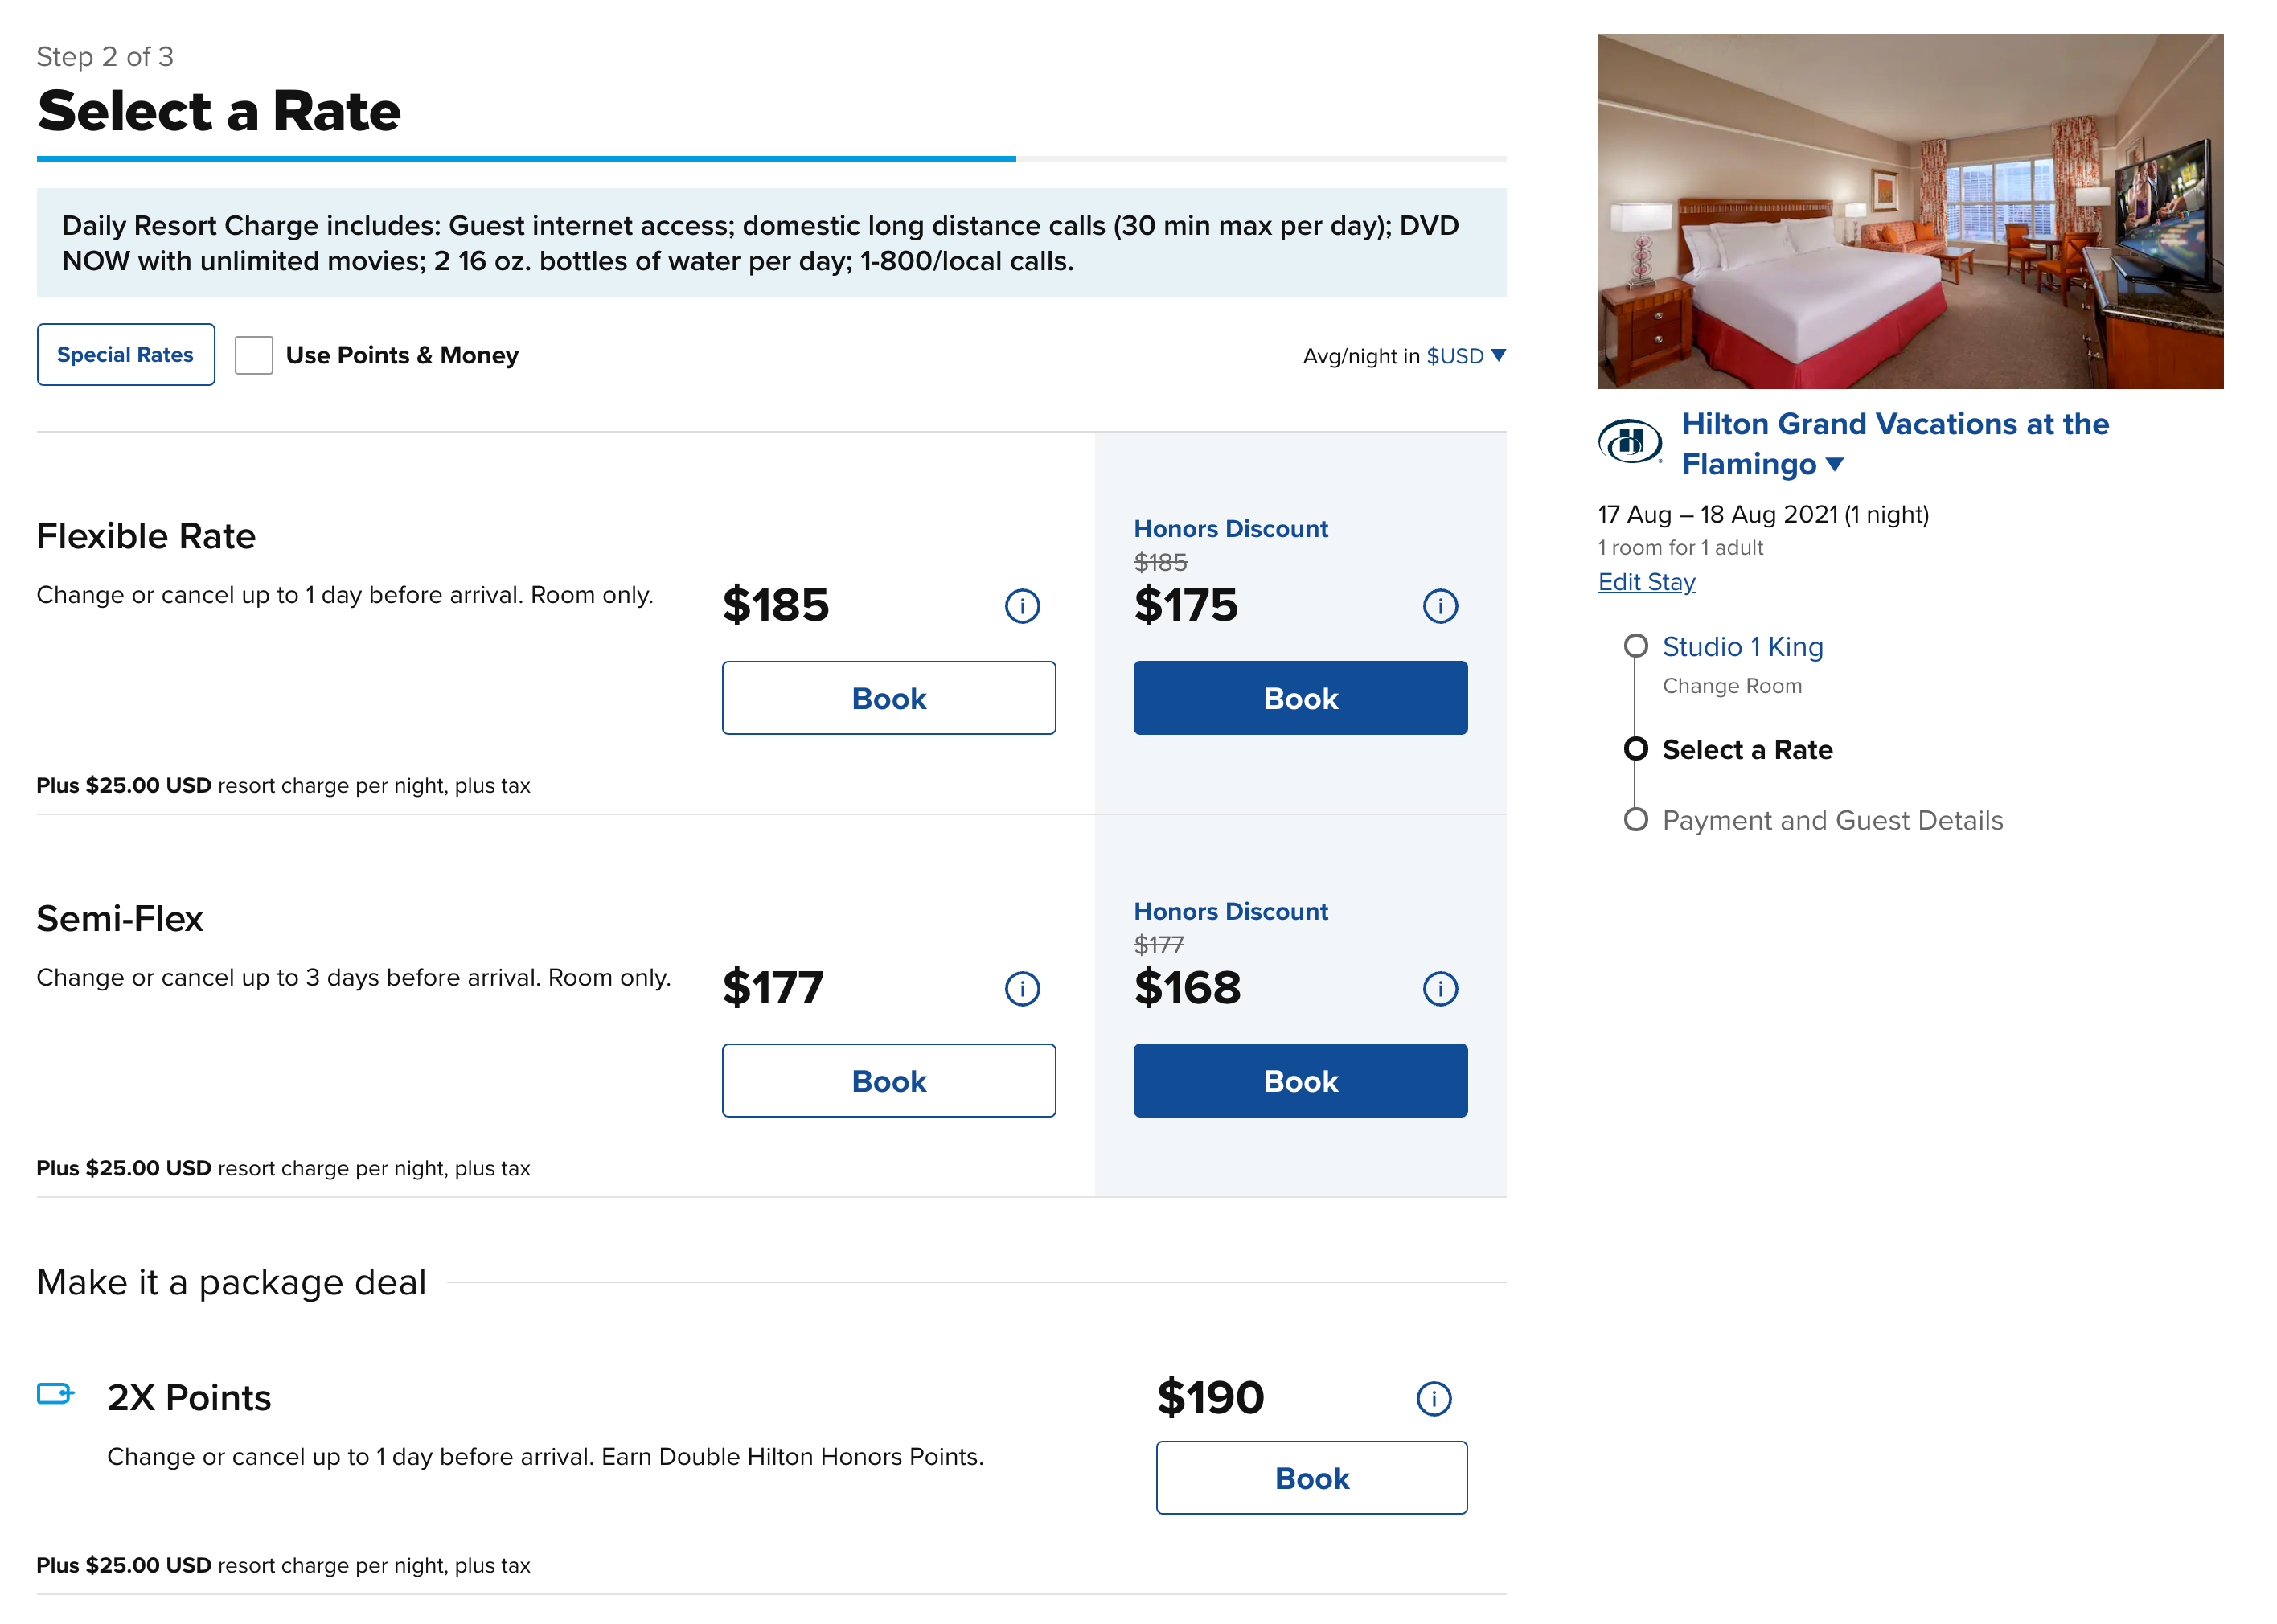Select the Studio 1 King step circle
This screenshot has height=1624, width=2277.
coord(1635,646)
